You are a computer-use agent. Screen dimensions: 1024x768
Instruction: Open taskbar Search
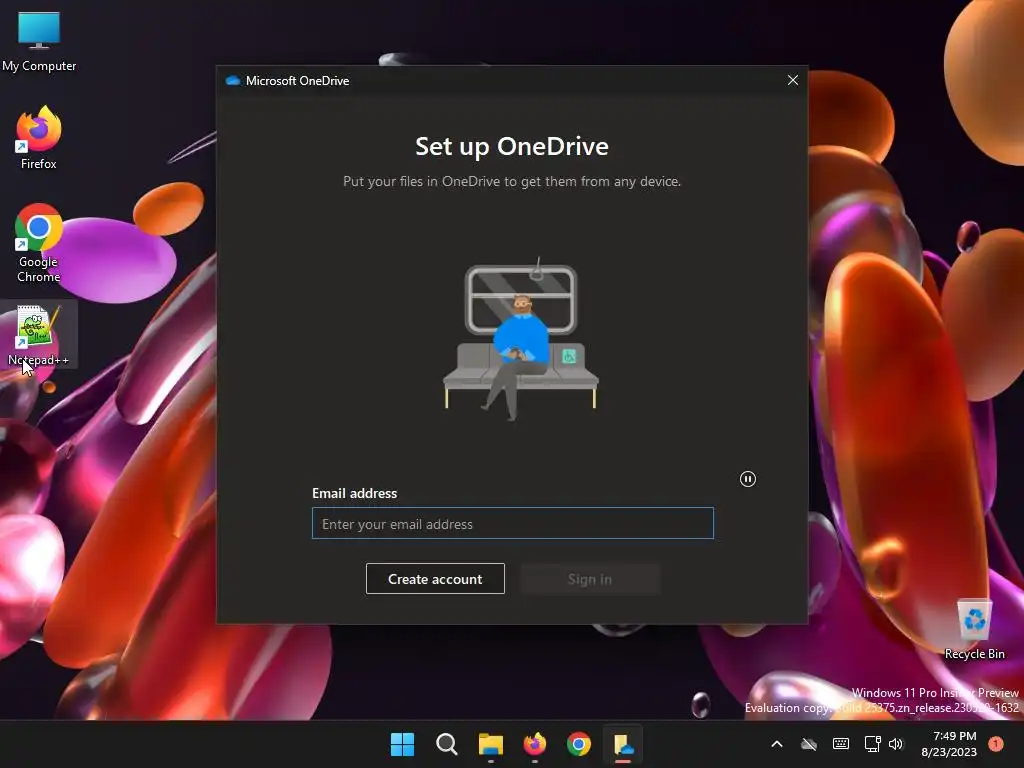coord(447,744)
